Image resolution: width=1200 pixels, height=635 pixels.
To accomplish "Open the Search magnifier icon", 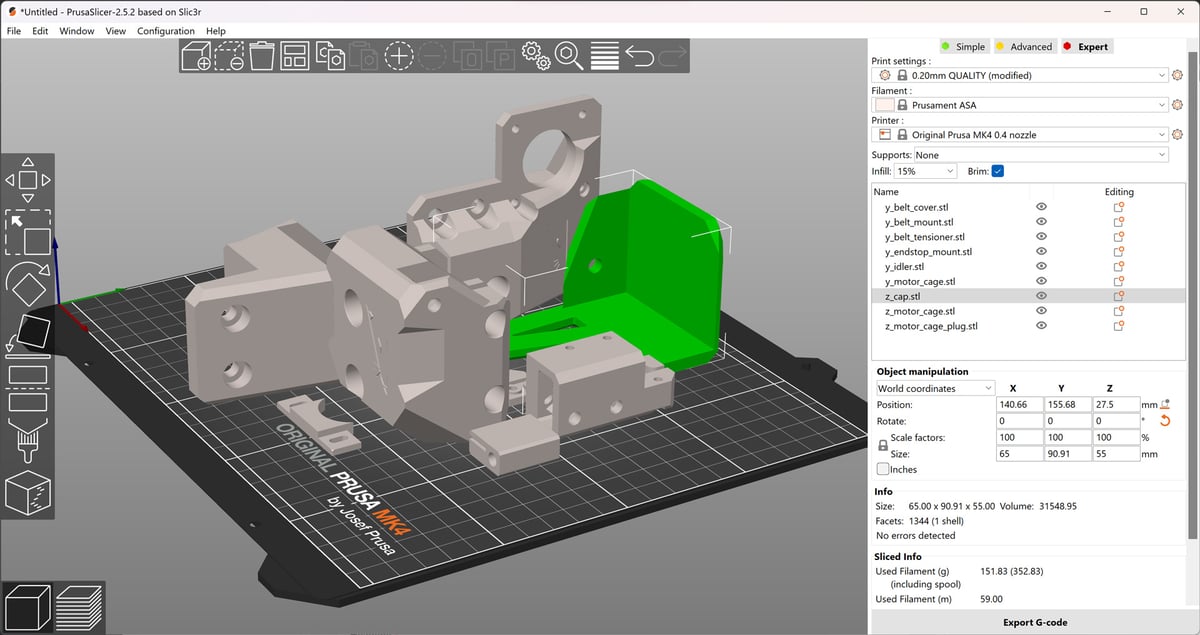I will click(569, 55).
